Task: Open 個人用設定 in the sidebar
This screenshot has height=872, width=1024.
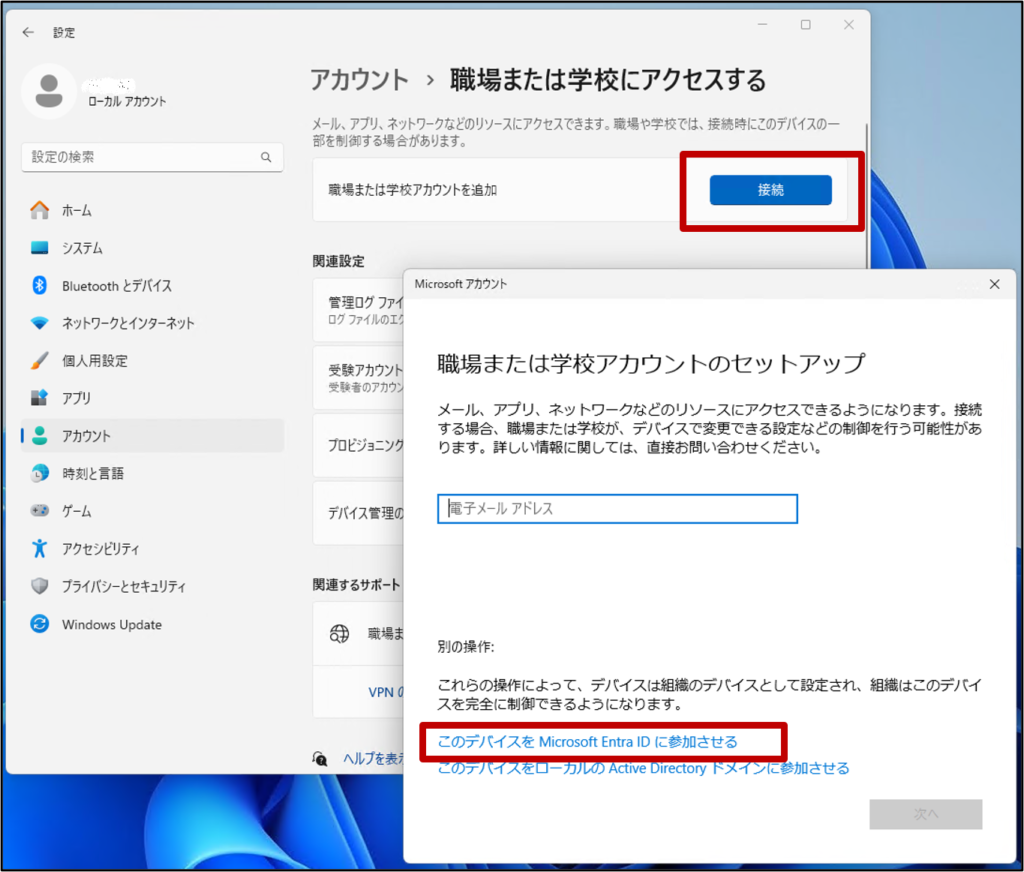Action: (152, 361)
